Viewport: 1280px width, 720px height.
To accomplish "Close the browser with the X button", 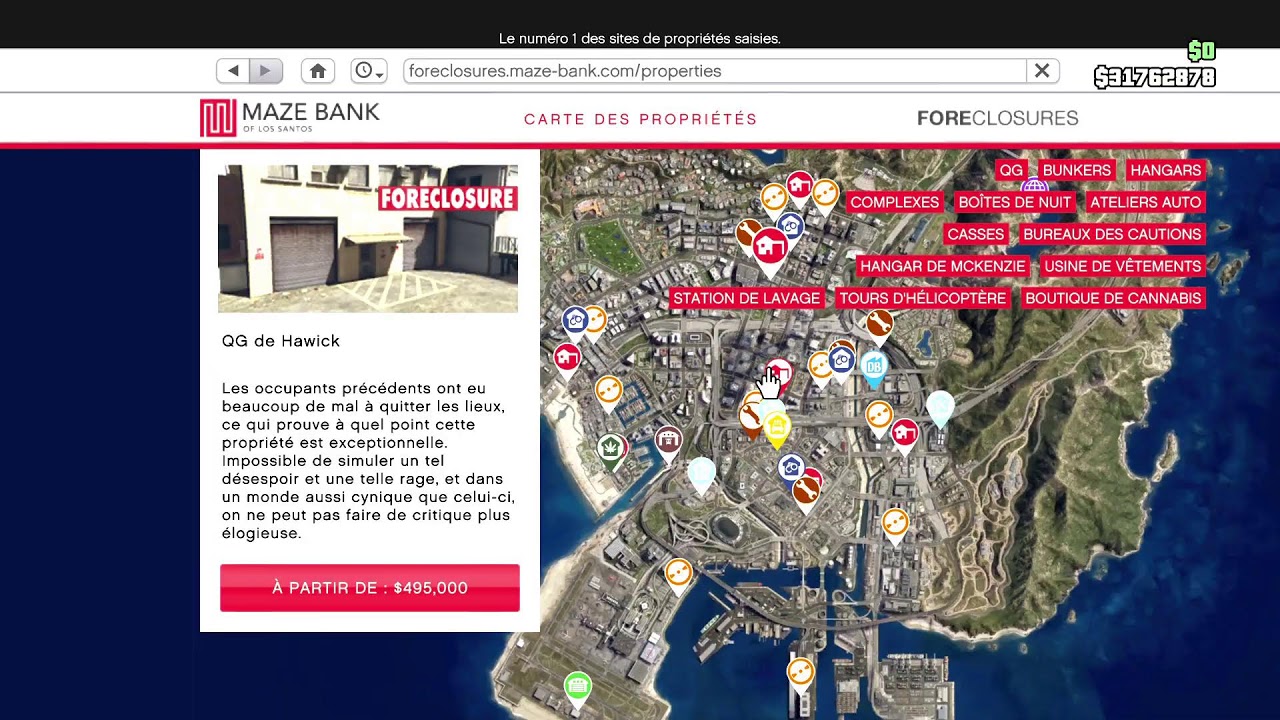I will pos(1041,71).
